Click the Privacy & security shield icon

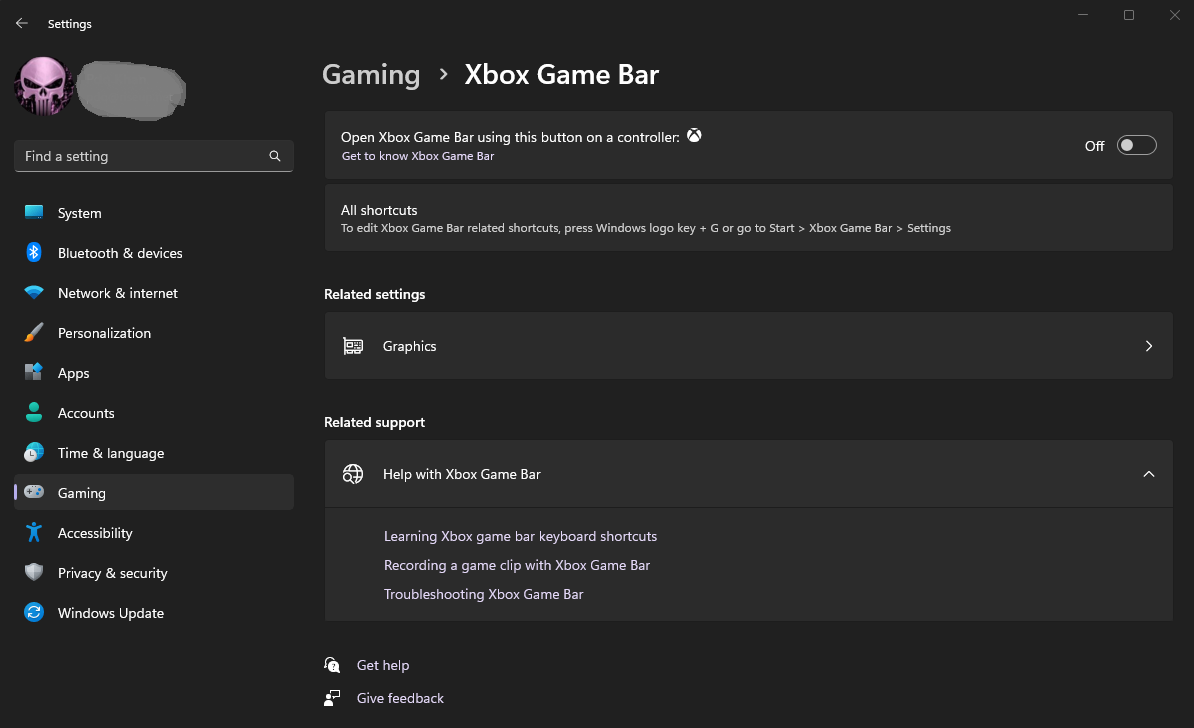(34, 572)
